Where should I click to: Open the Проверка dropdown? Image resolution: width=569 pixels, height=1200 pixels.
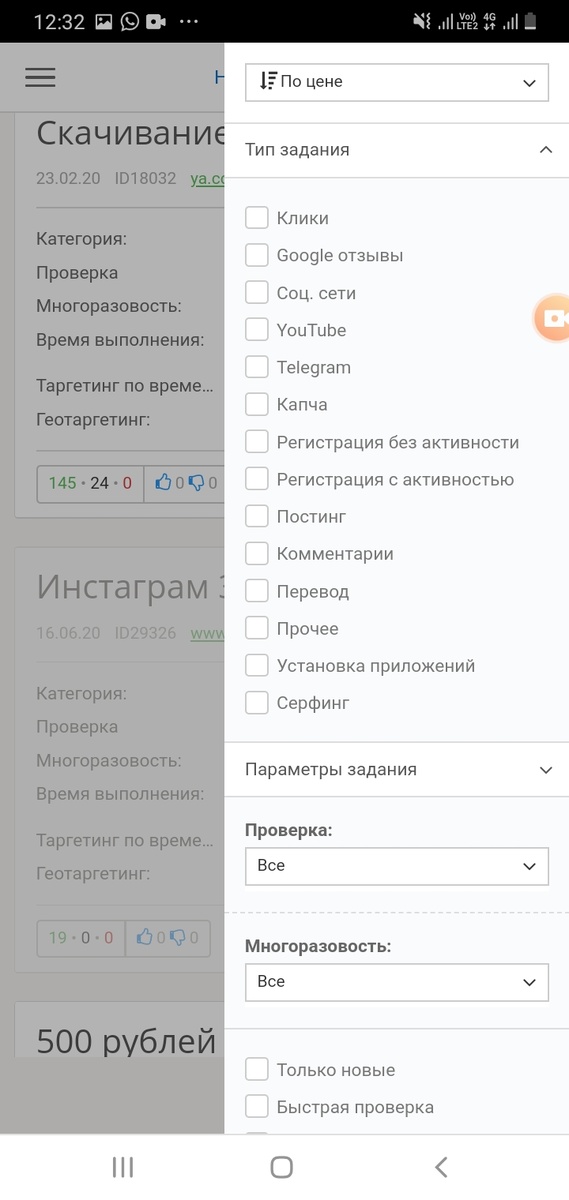point(397,865)
